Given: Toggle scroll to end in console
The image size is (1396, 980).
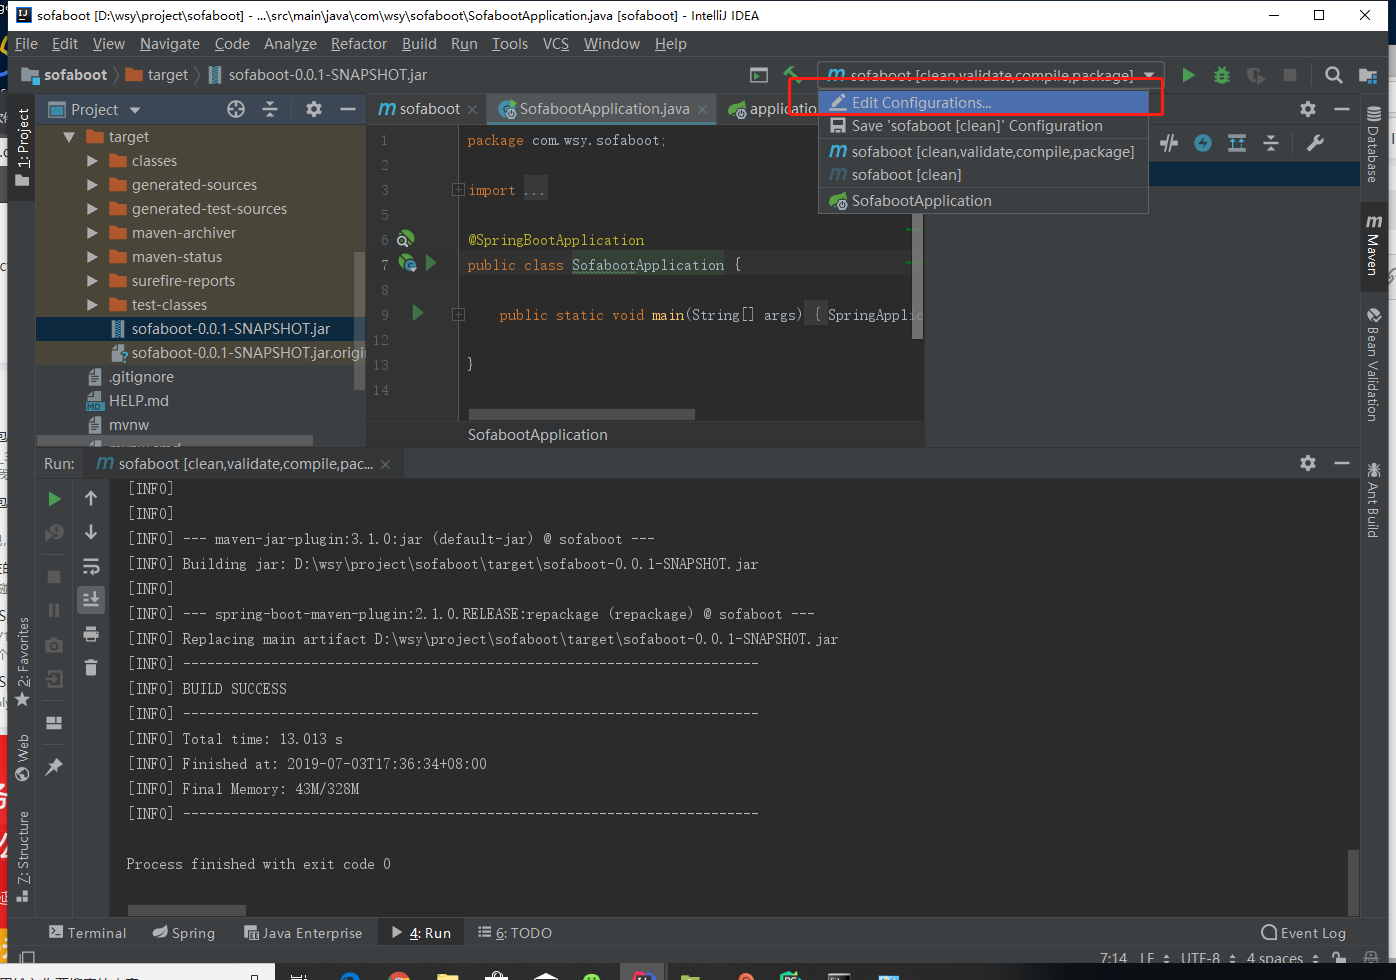Looking at the screenshot, I should click(91, 600).
